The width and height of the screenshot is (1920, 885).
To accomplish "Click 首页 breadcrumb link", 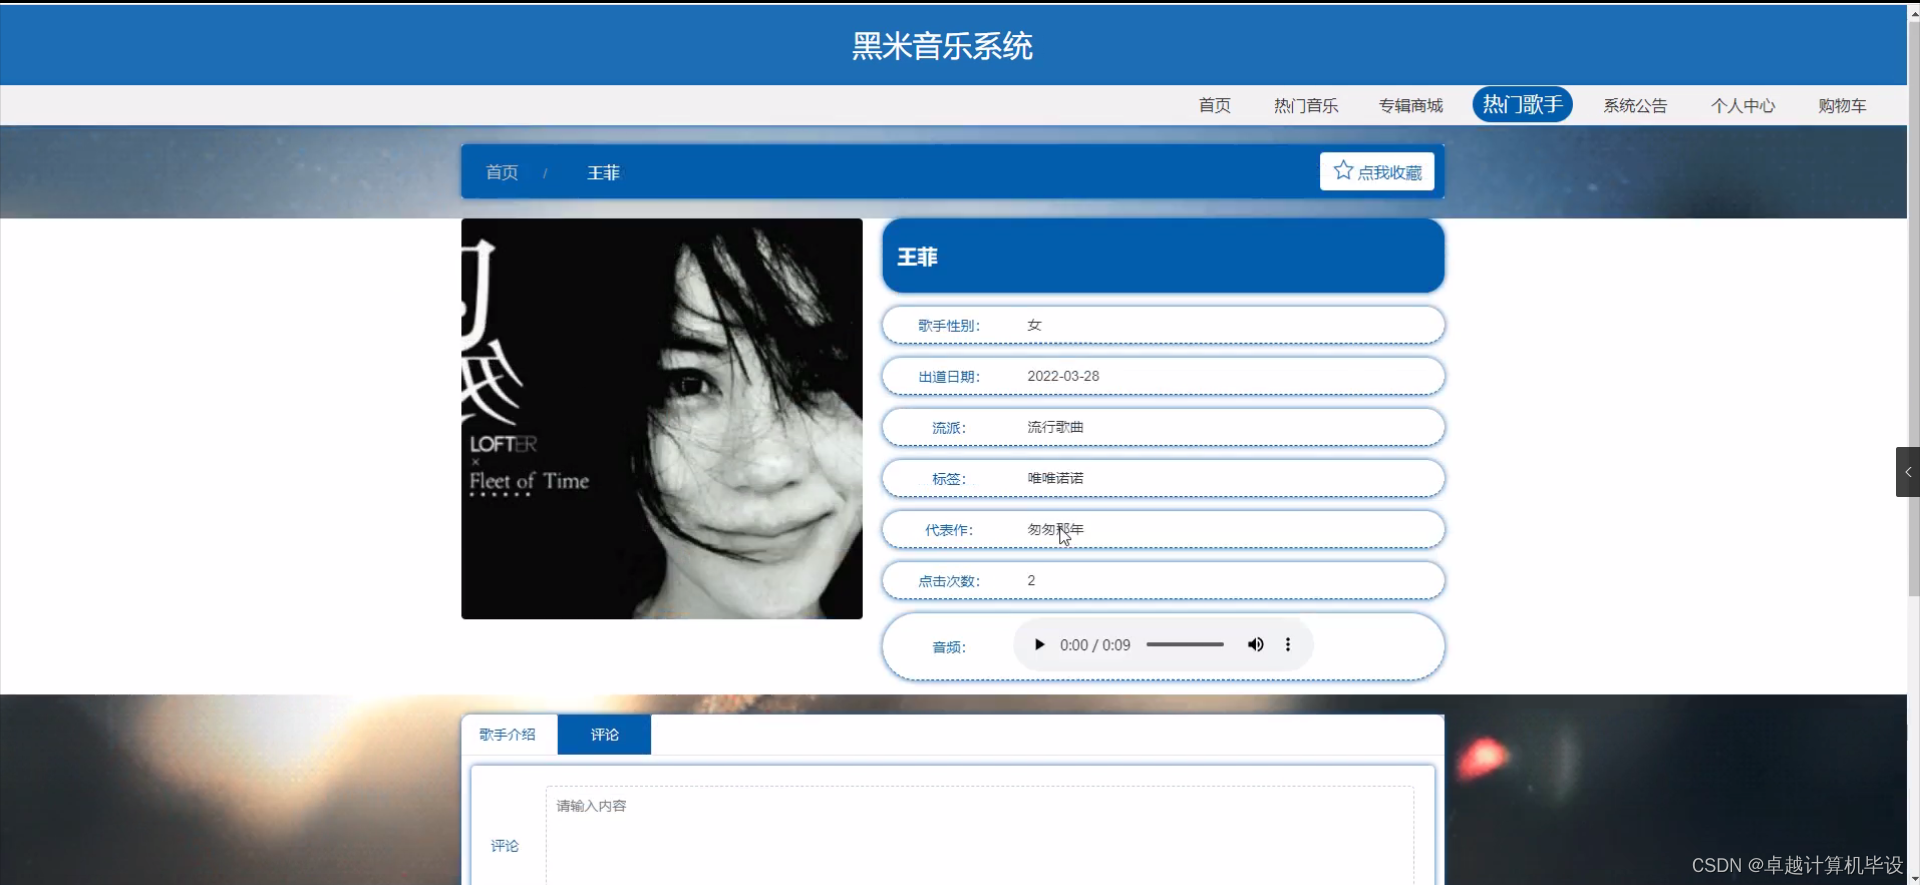I will click(x=502, y=172).
